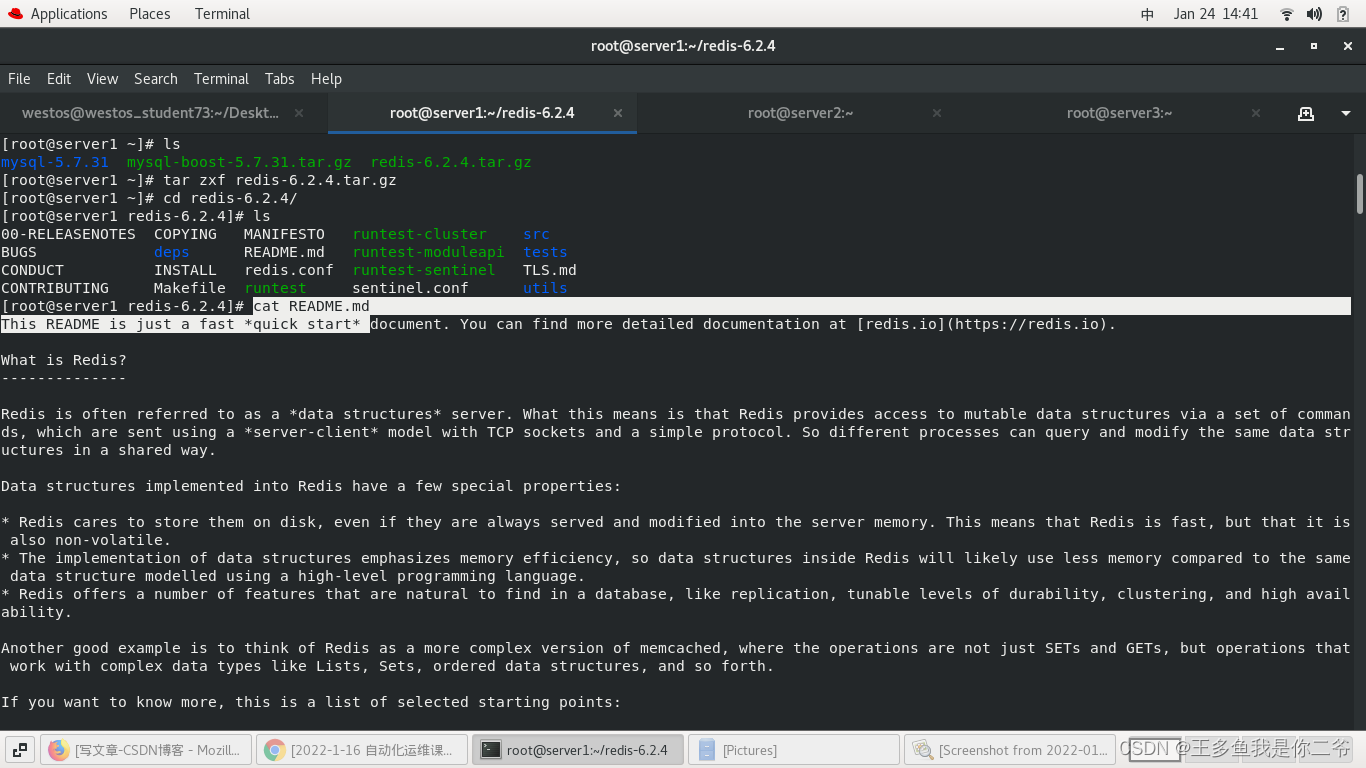Click the battery status icon
Viewport: 1366px width, 768px height.
pos(1344,14)
